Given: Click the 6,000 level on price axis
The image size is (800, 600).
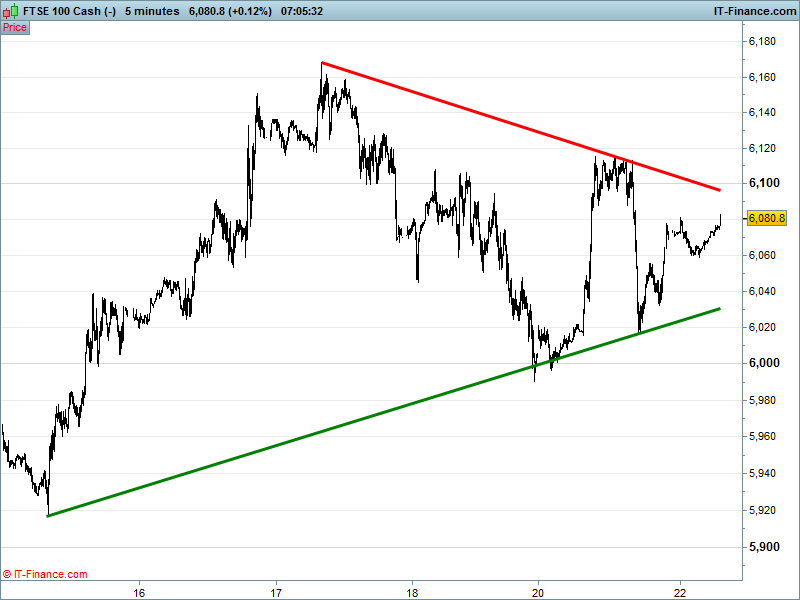Looking at the screenshot, I should 764,363.
